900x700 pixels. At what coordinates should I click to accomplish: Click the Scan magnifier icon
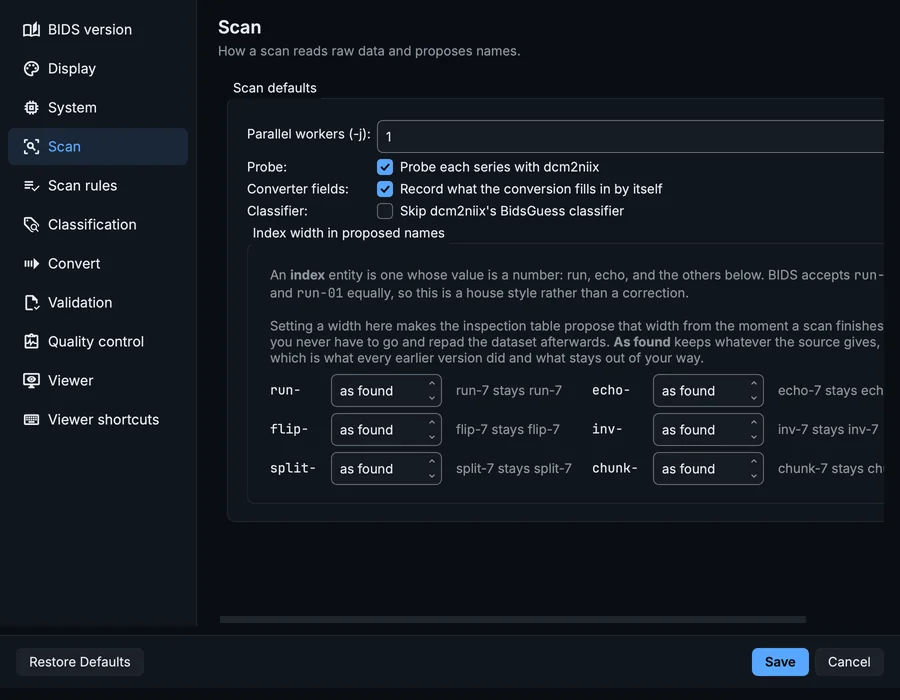[32, 146]
